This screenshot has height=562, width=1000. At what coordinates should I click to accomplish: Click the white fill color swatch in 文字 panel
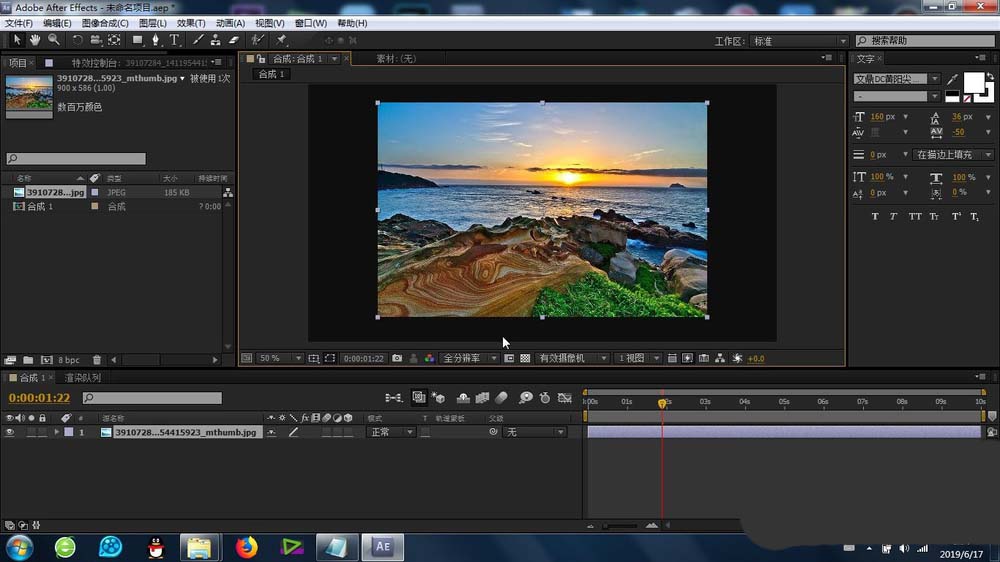(x=972, y=83)
